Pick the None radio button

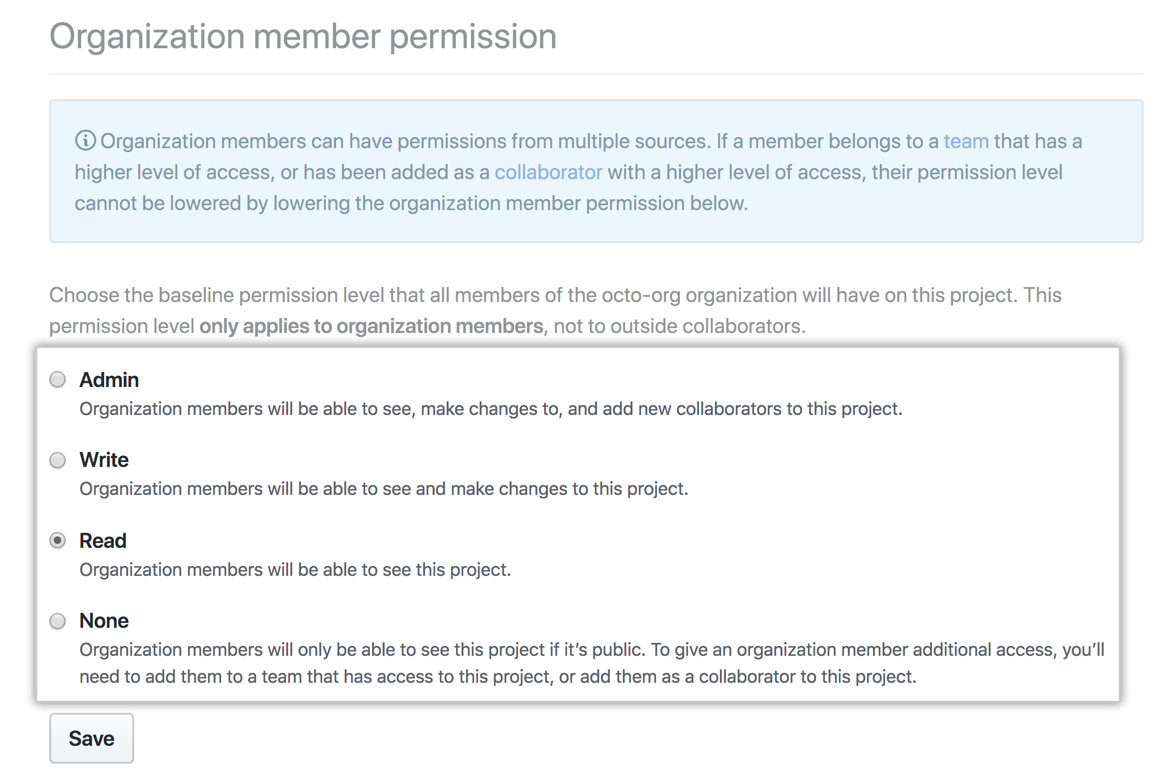coord(58,621)
